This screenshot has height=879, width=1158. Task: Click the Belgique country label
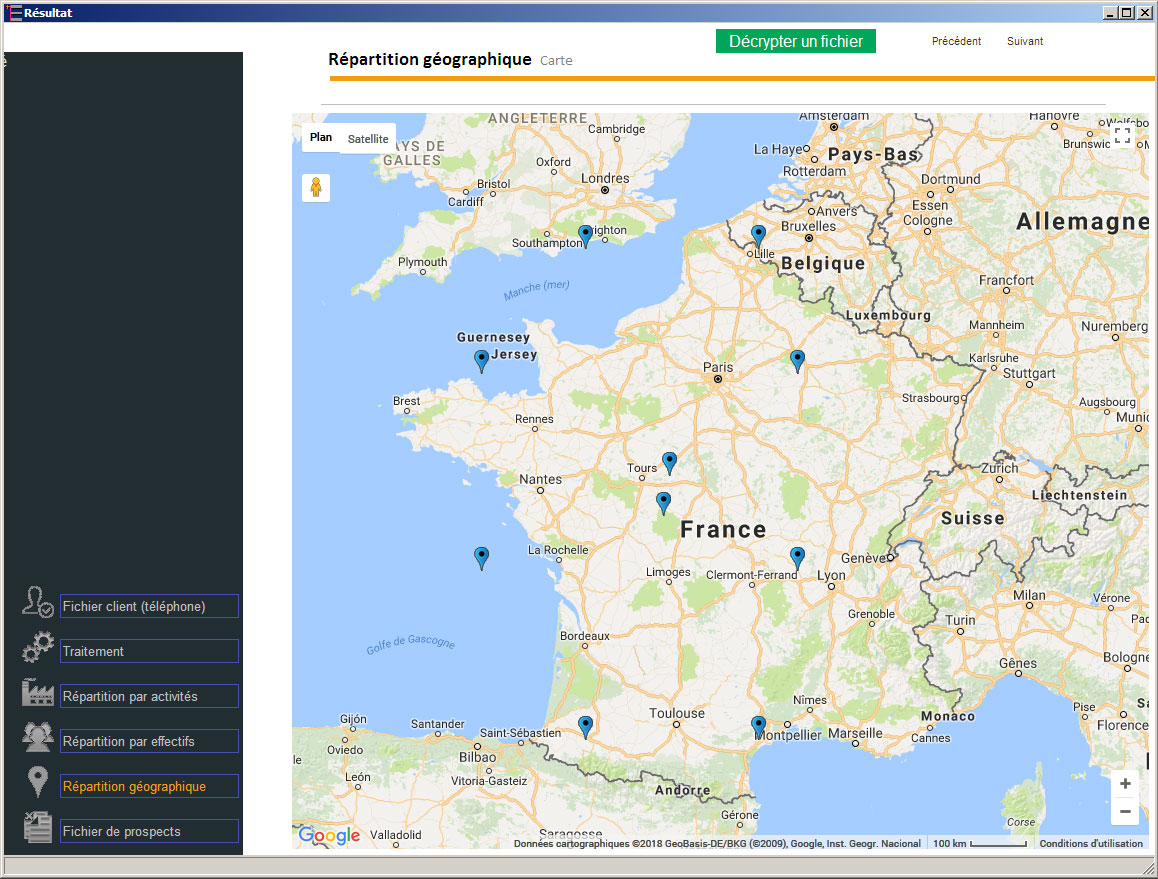(x=823, y=263)
